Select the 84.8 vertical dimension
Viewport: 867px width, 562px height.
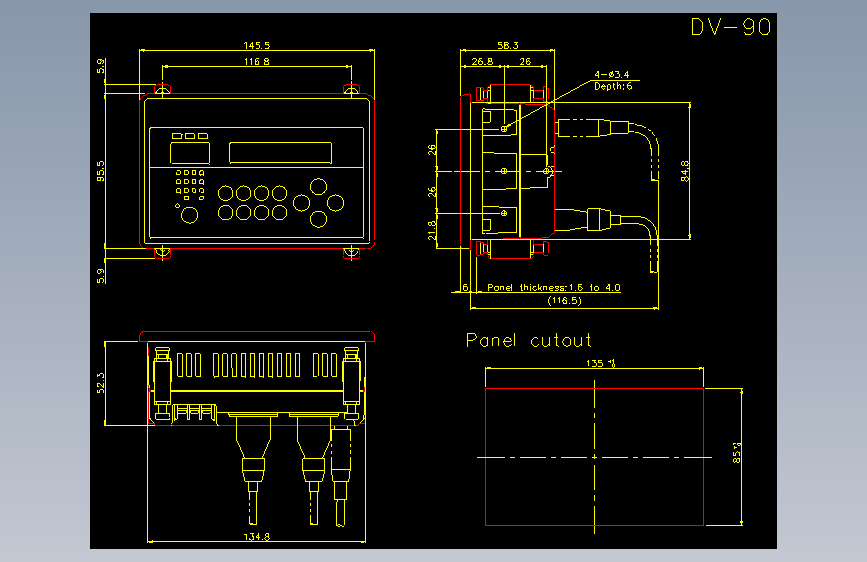pos(685,171)
